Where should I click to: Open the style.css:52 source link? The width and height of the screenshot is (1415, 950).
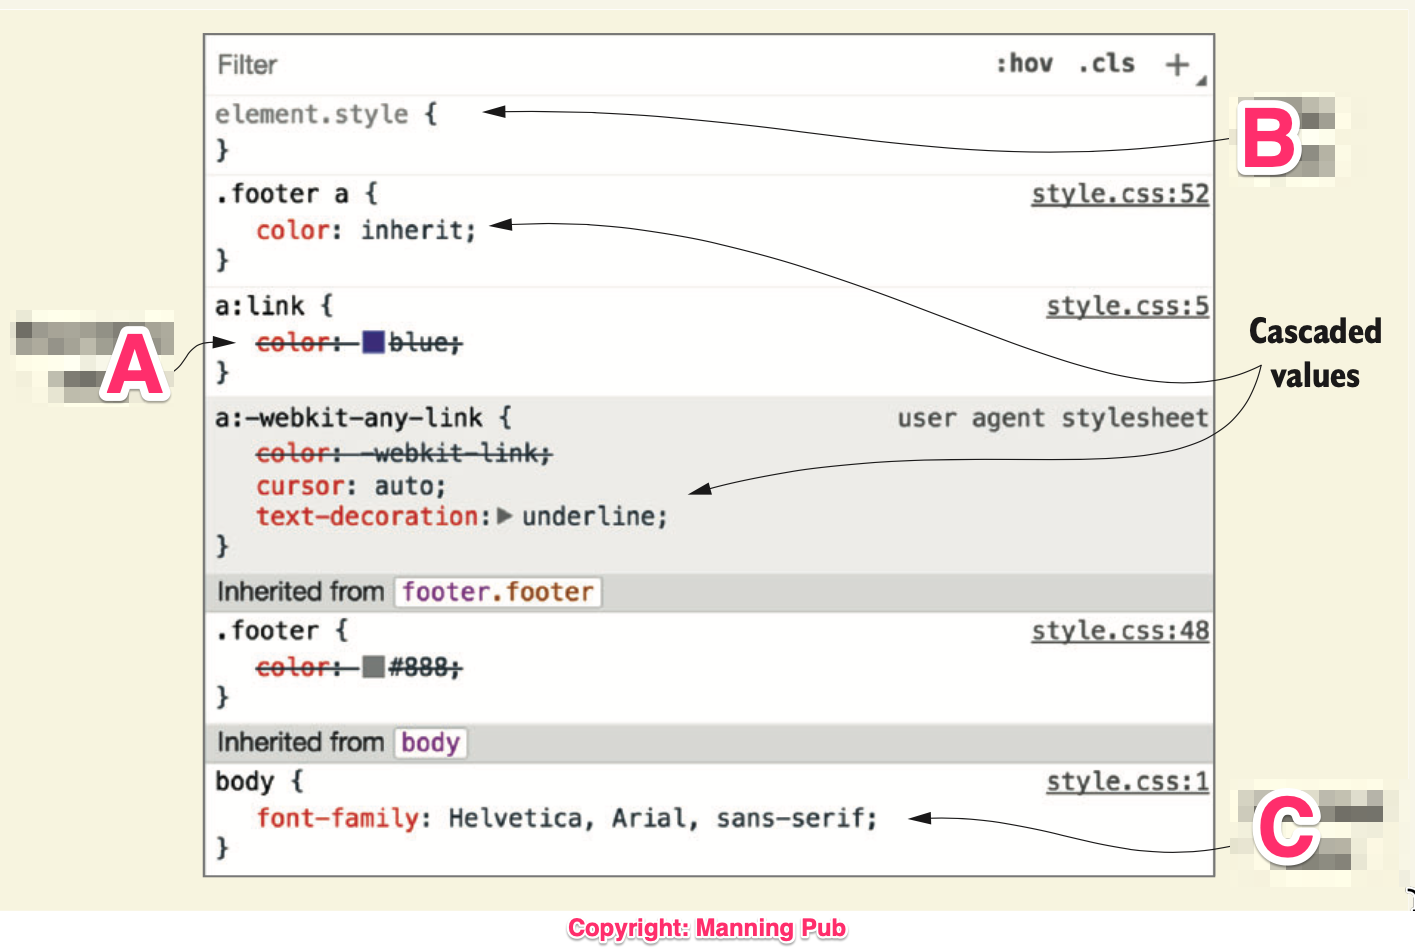click(1120, 193)
